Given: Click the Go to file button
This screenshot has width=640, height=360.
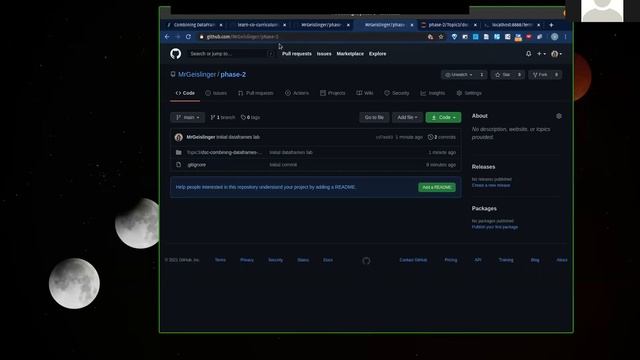Looking at the screenshot, I should pyautogui.click(x=374, y=117).
